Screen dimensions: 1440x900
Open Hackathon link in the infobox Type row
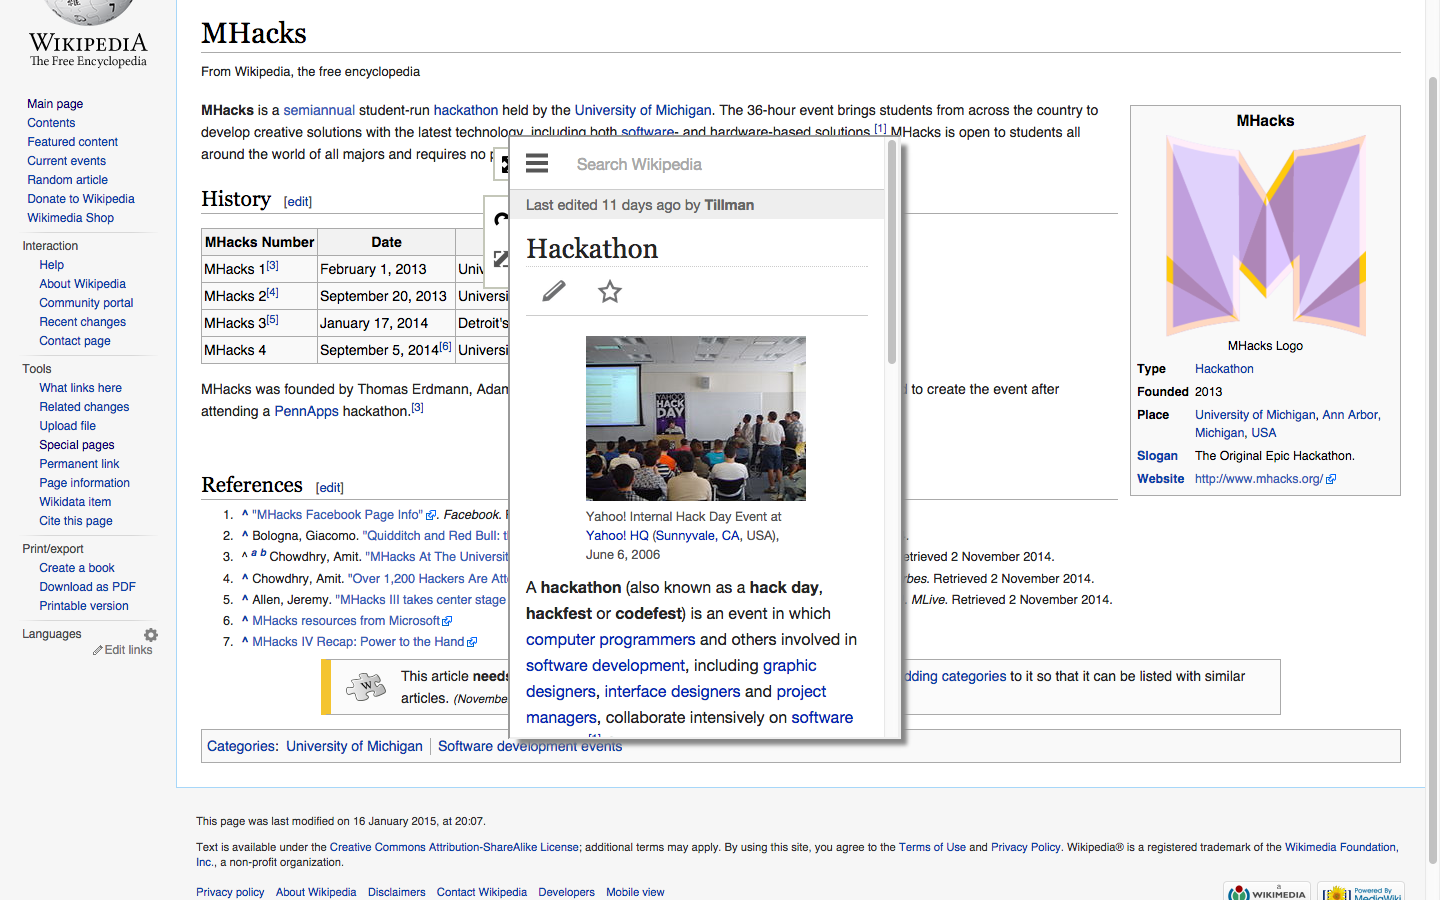(x=1224, y=369)
